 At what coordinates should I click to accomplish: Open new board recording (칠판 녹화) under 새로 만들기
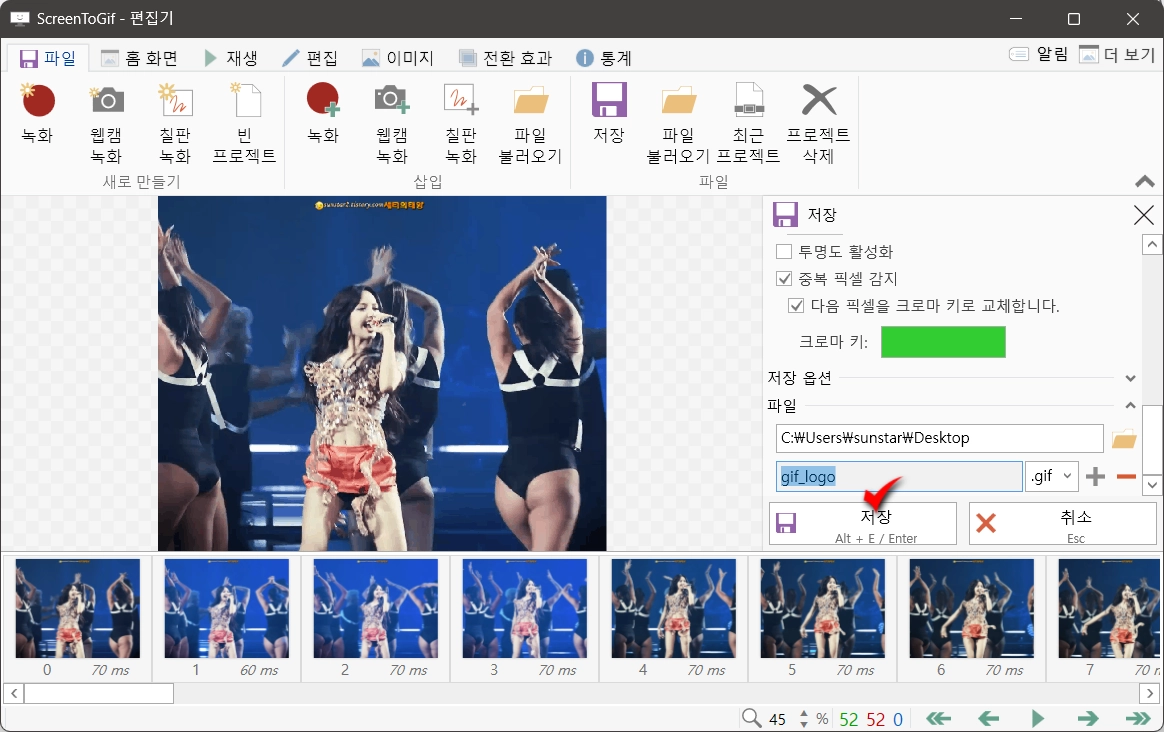click(x=175, y=122)
